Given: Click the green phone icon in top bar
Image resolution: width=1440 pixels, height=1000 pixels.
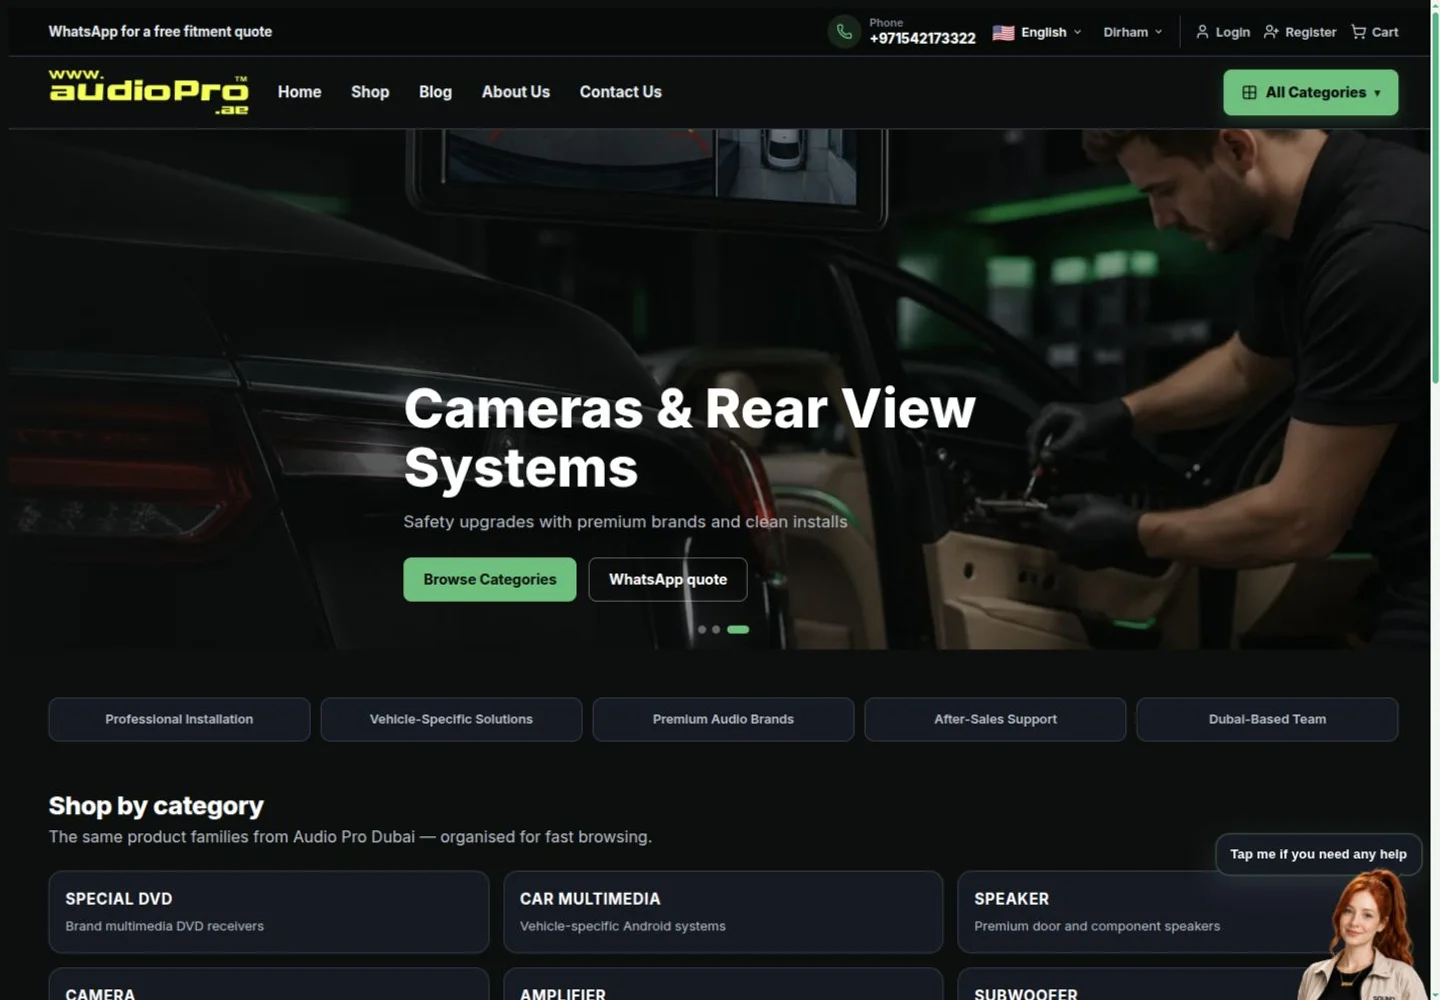Looking at the screenshot, I should click(844, 32).
